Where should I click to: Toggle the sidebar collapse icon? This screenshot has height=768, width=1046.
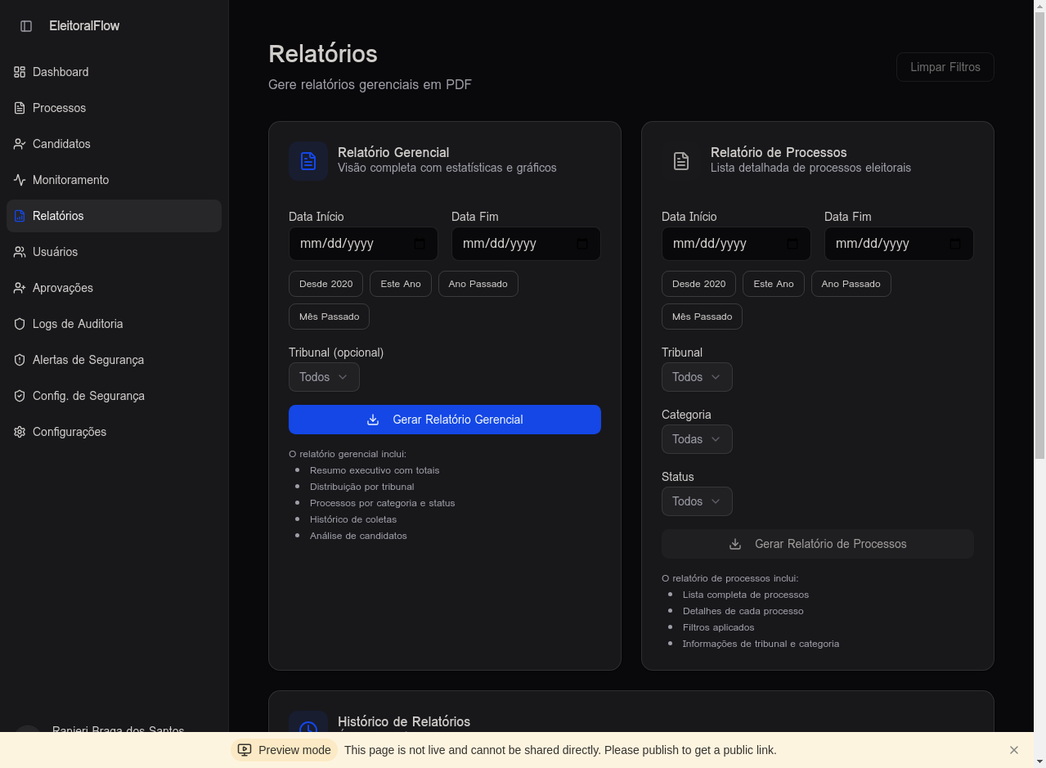(26, 26)
